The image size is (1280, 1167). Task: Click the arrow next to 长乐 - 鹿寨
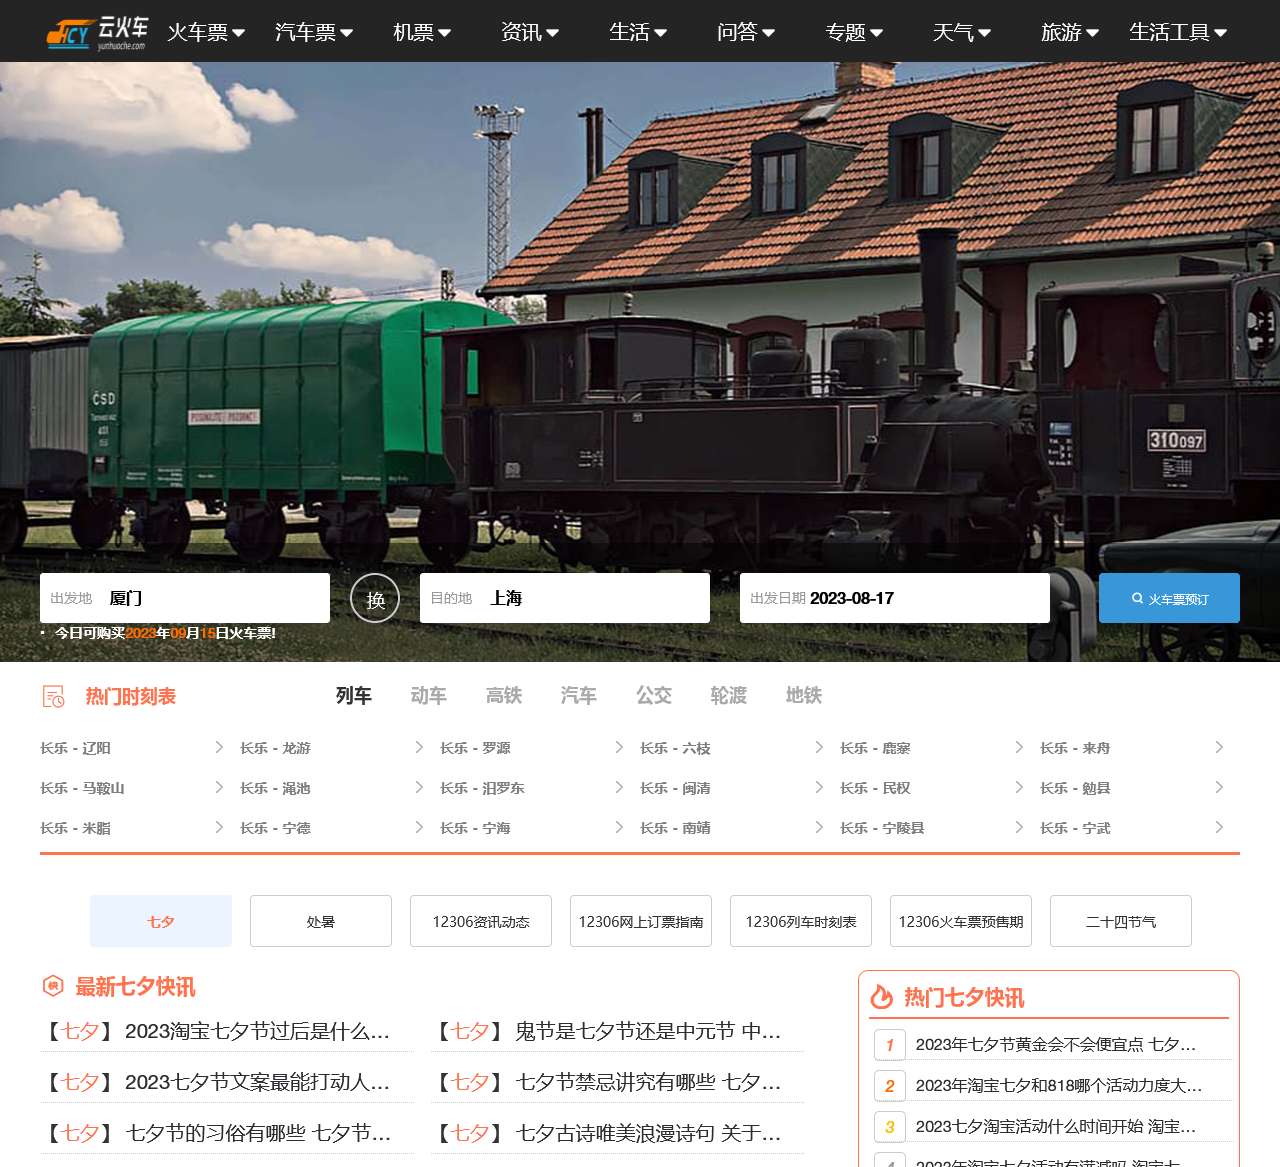pyautogui.click(x=1019, y=747)
